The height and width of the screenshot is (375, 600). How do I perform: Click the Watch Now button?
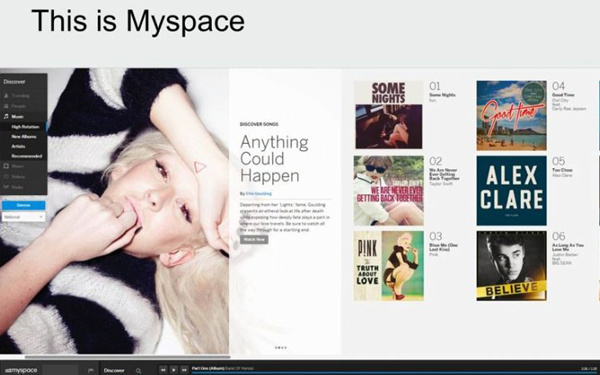pos(254,240)
